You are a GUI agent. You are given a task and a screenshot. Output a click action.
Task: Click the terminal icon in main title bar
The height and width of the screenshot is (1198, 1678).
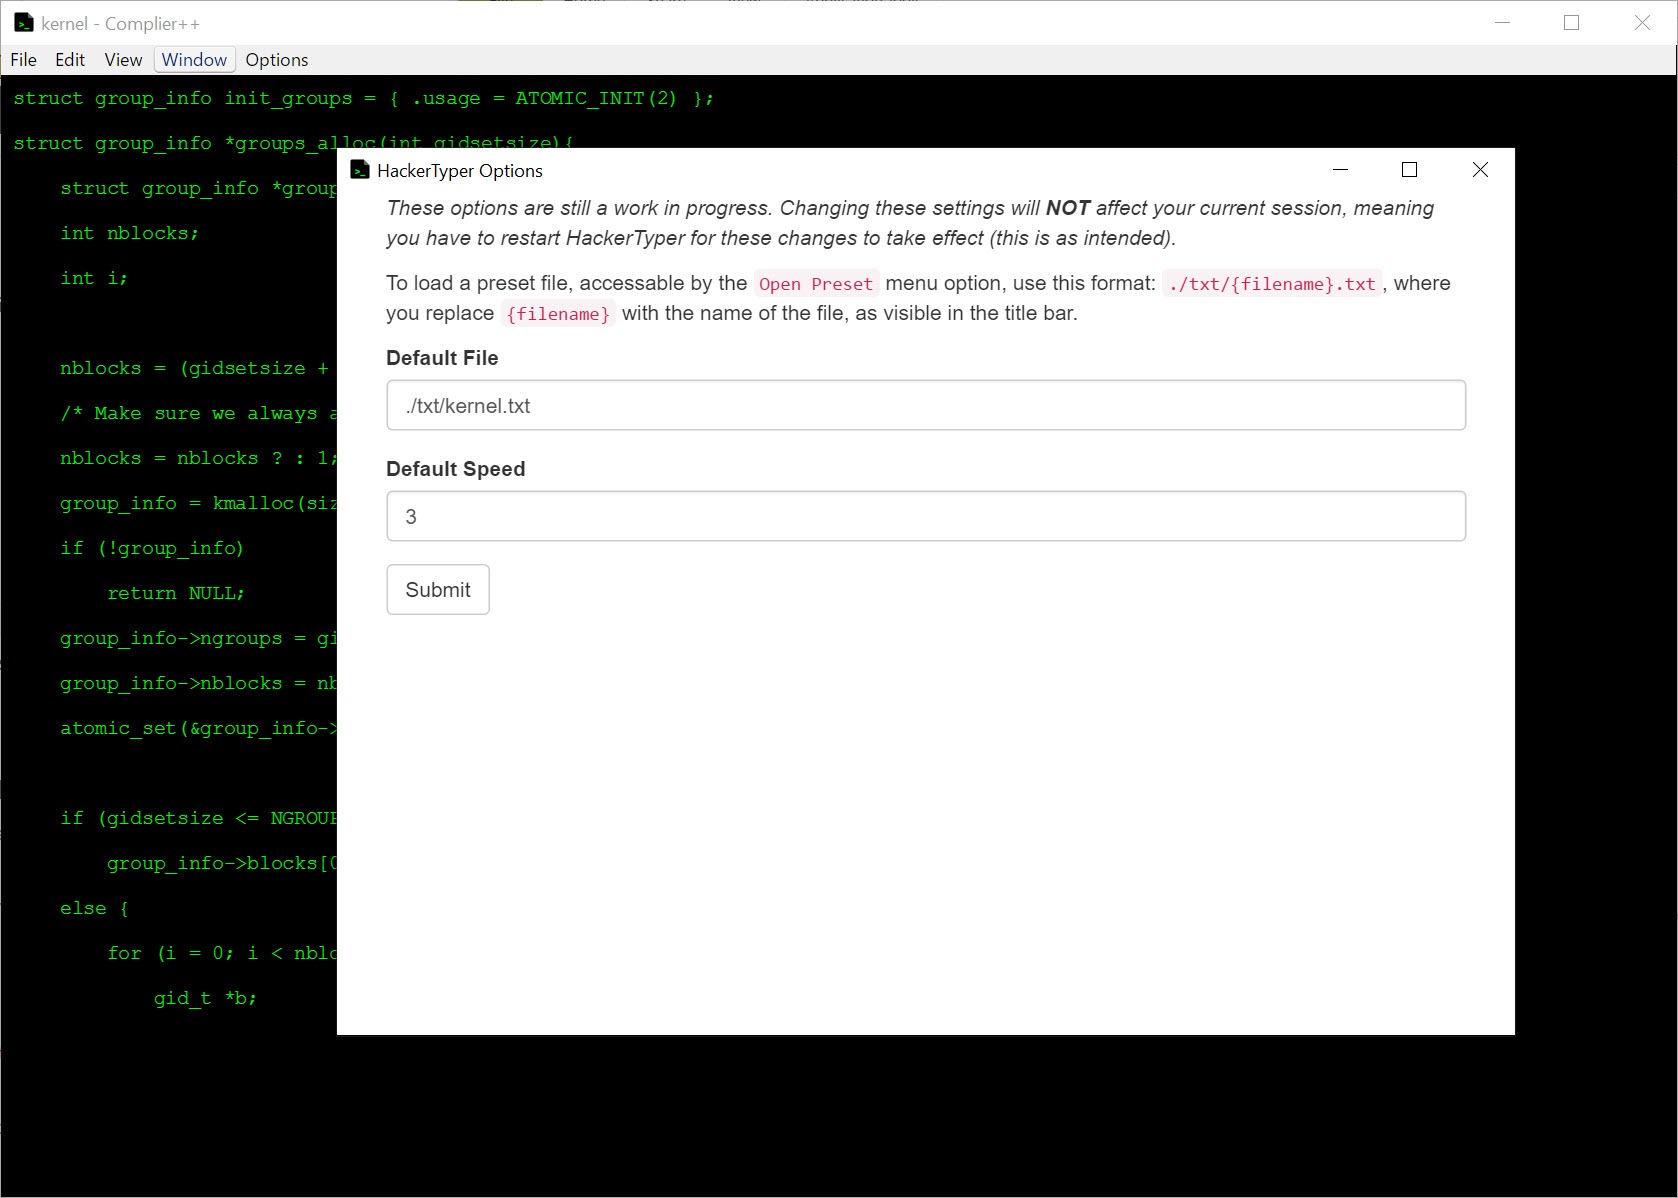24,23
